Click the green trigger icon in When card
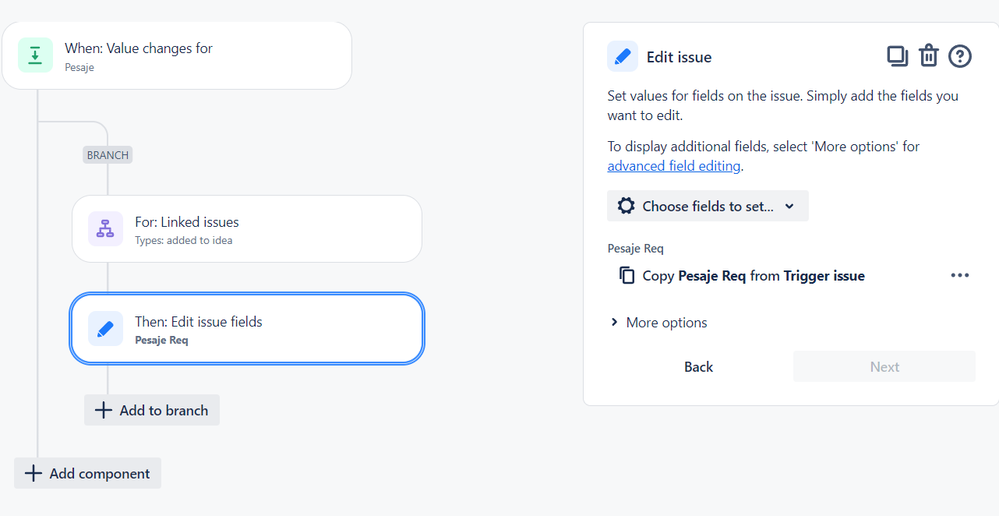Viewport: 999px width, 516px height. 35,55
